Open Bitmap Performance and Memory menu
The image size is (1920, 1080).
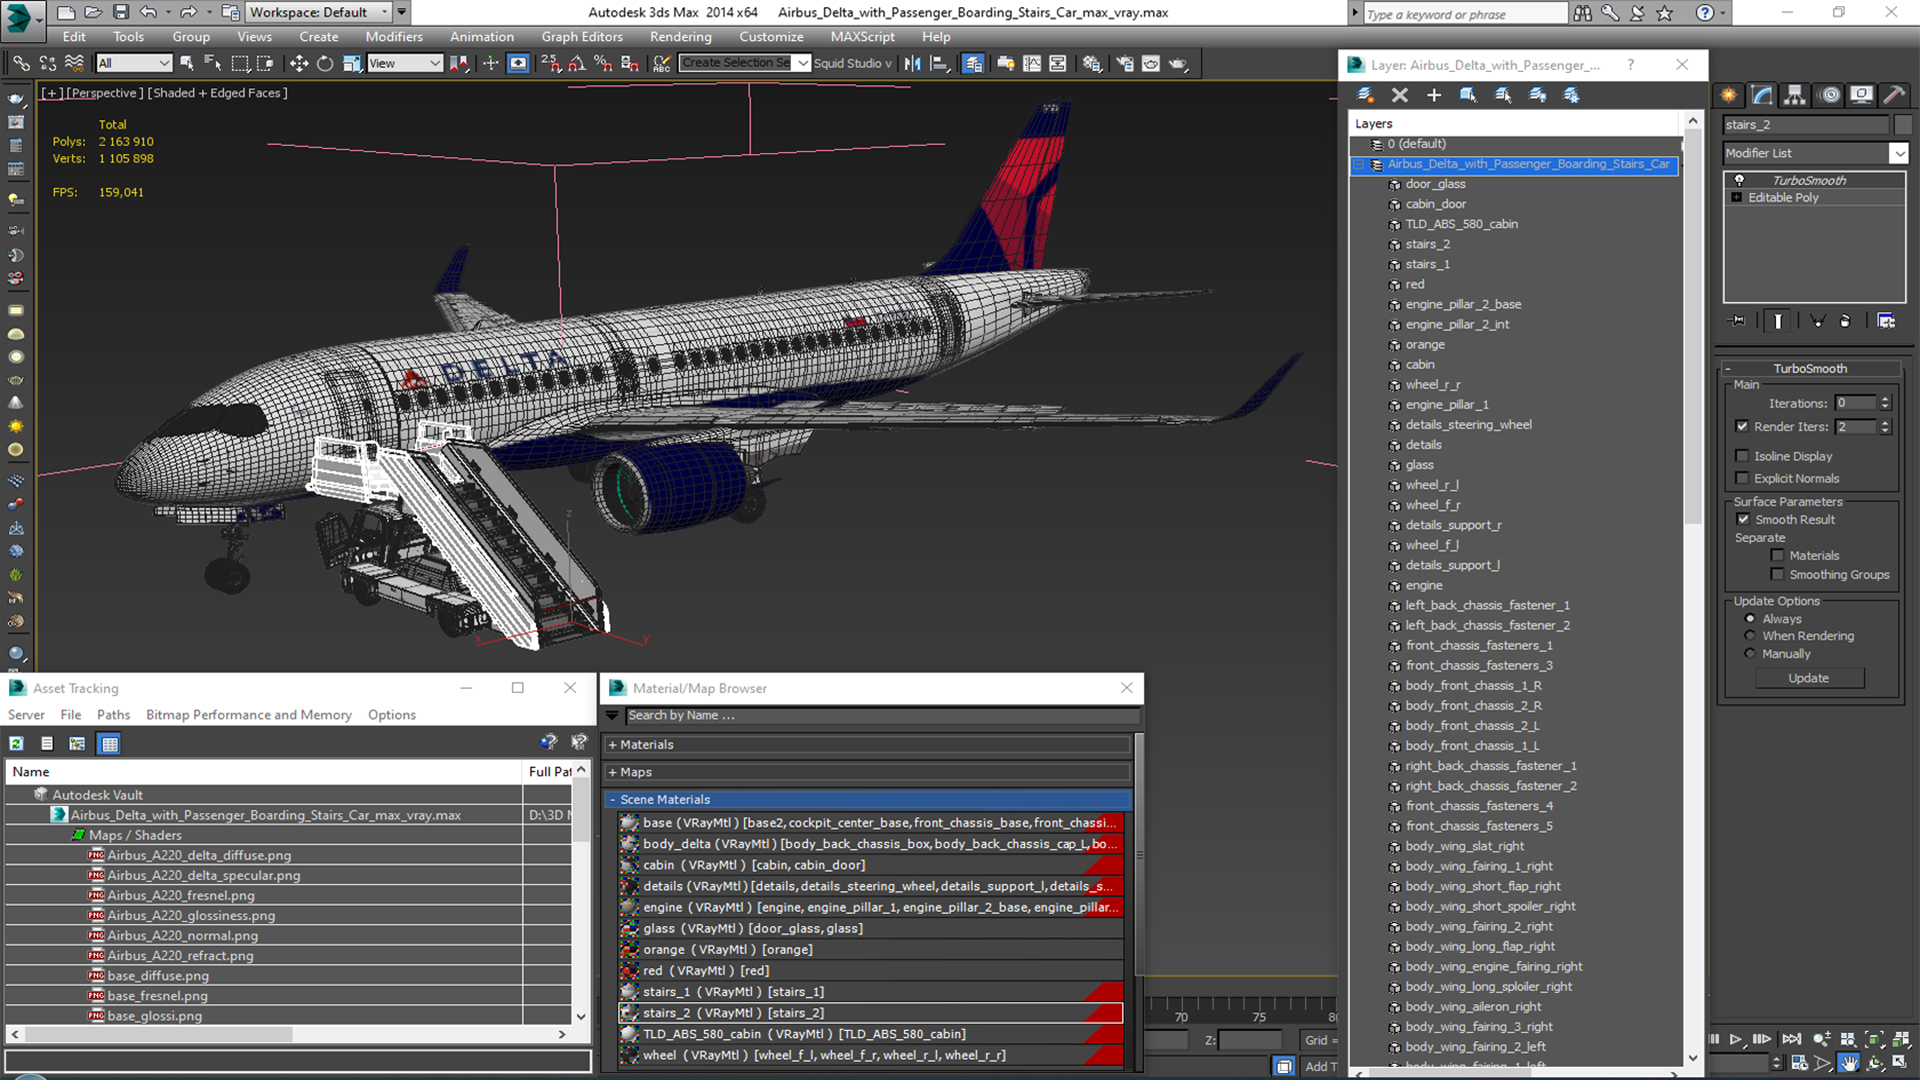click(x=249, y=715)
